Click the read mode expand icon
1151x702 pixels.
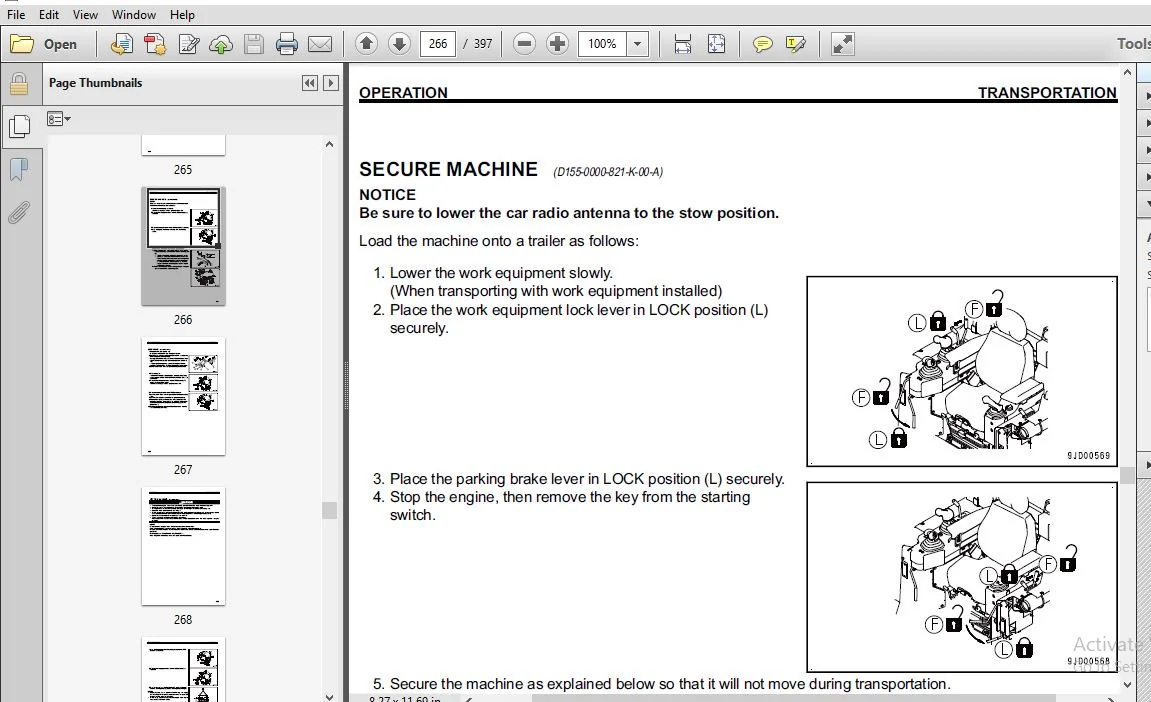click(x=842, y=44)
